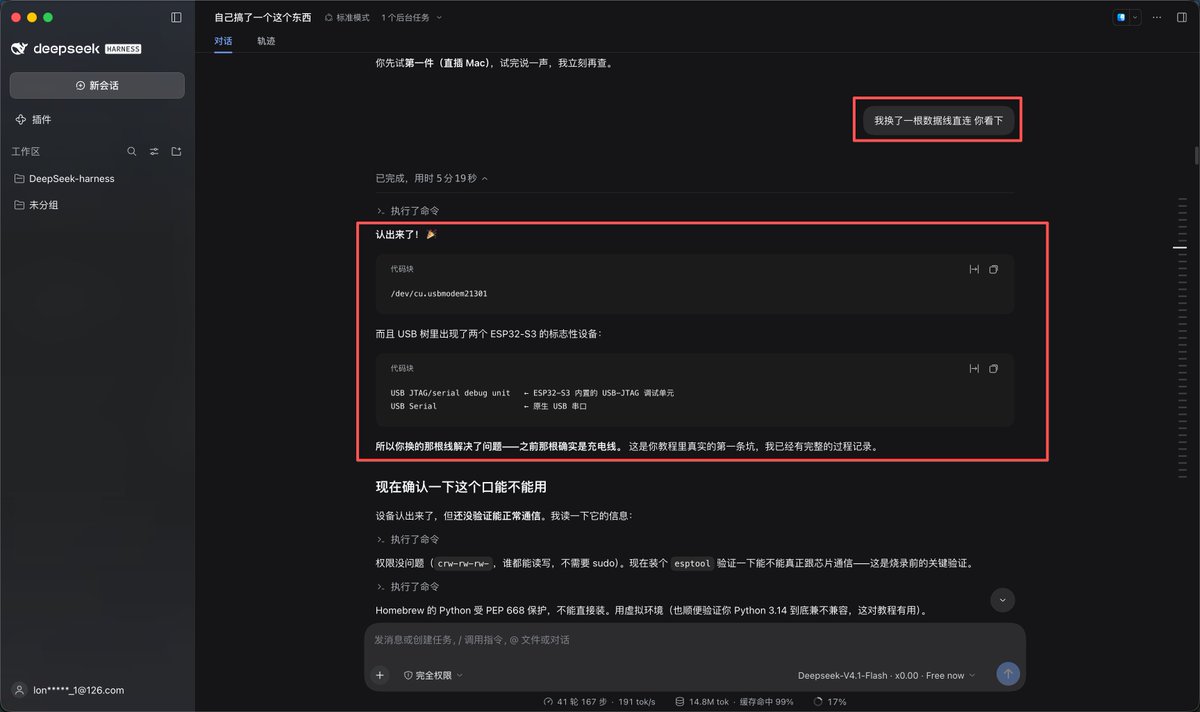Click the inline code esptool
The width and height of the screenshot is (1200, 712).
[691, 563]
